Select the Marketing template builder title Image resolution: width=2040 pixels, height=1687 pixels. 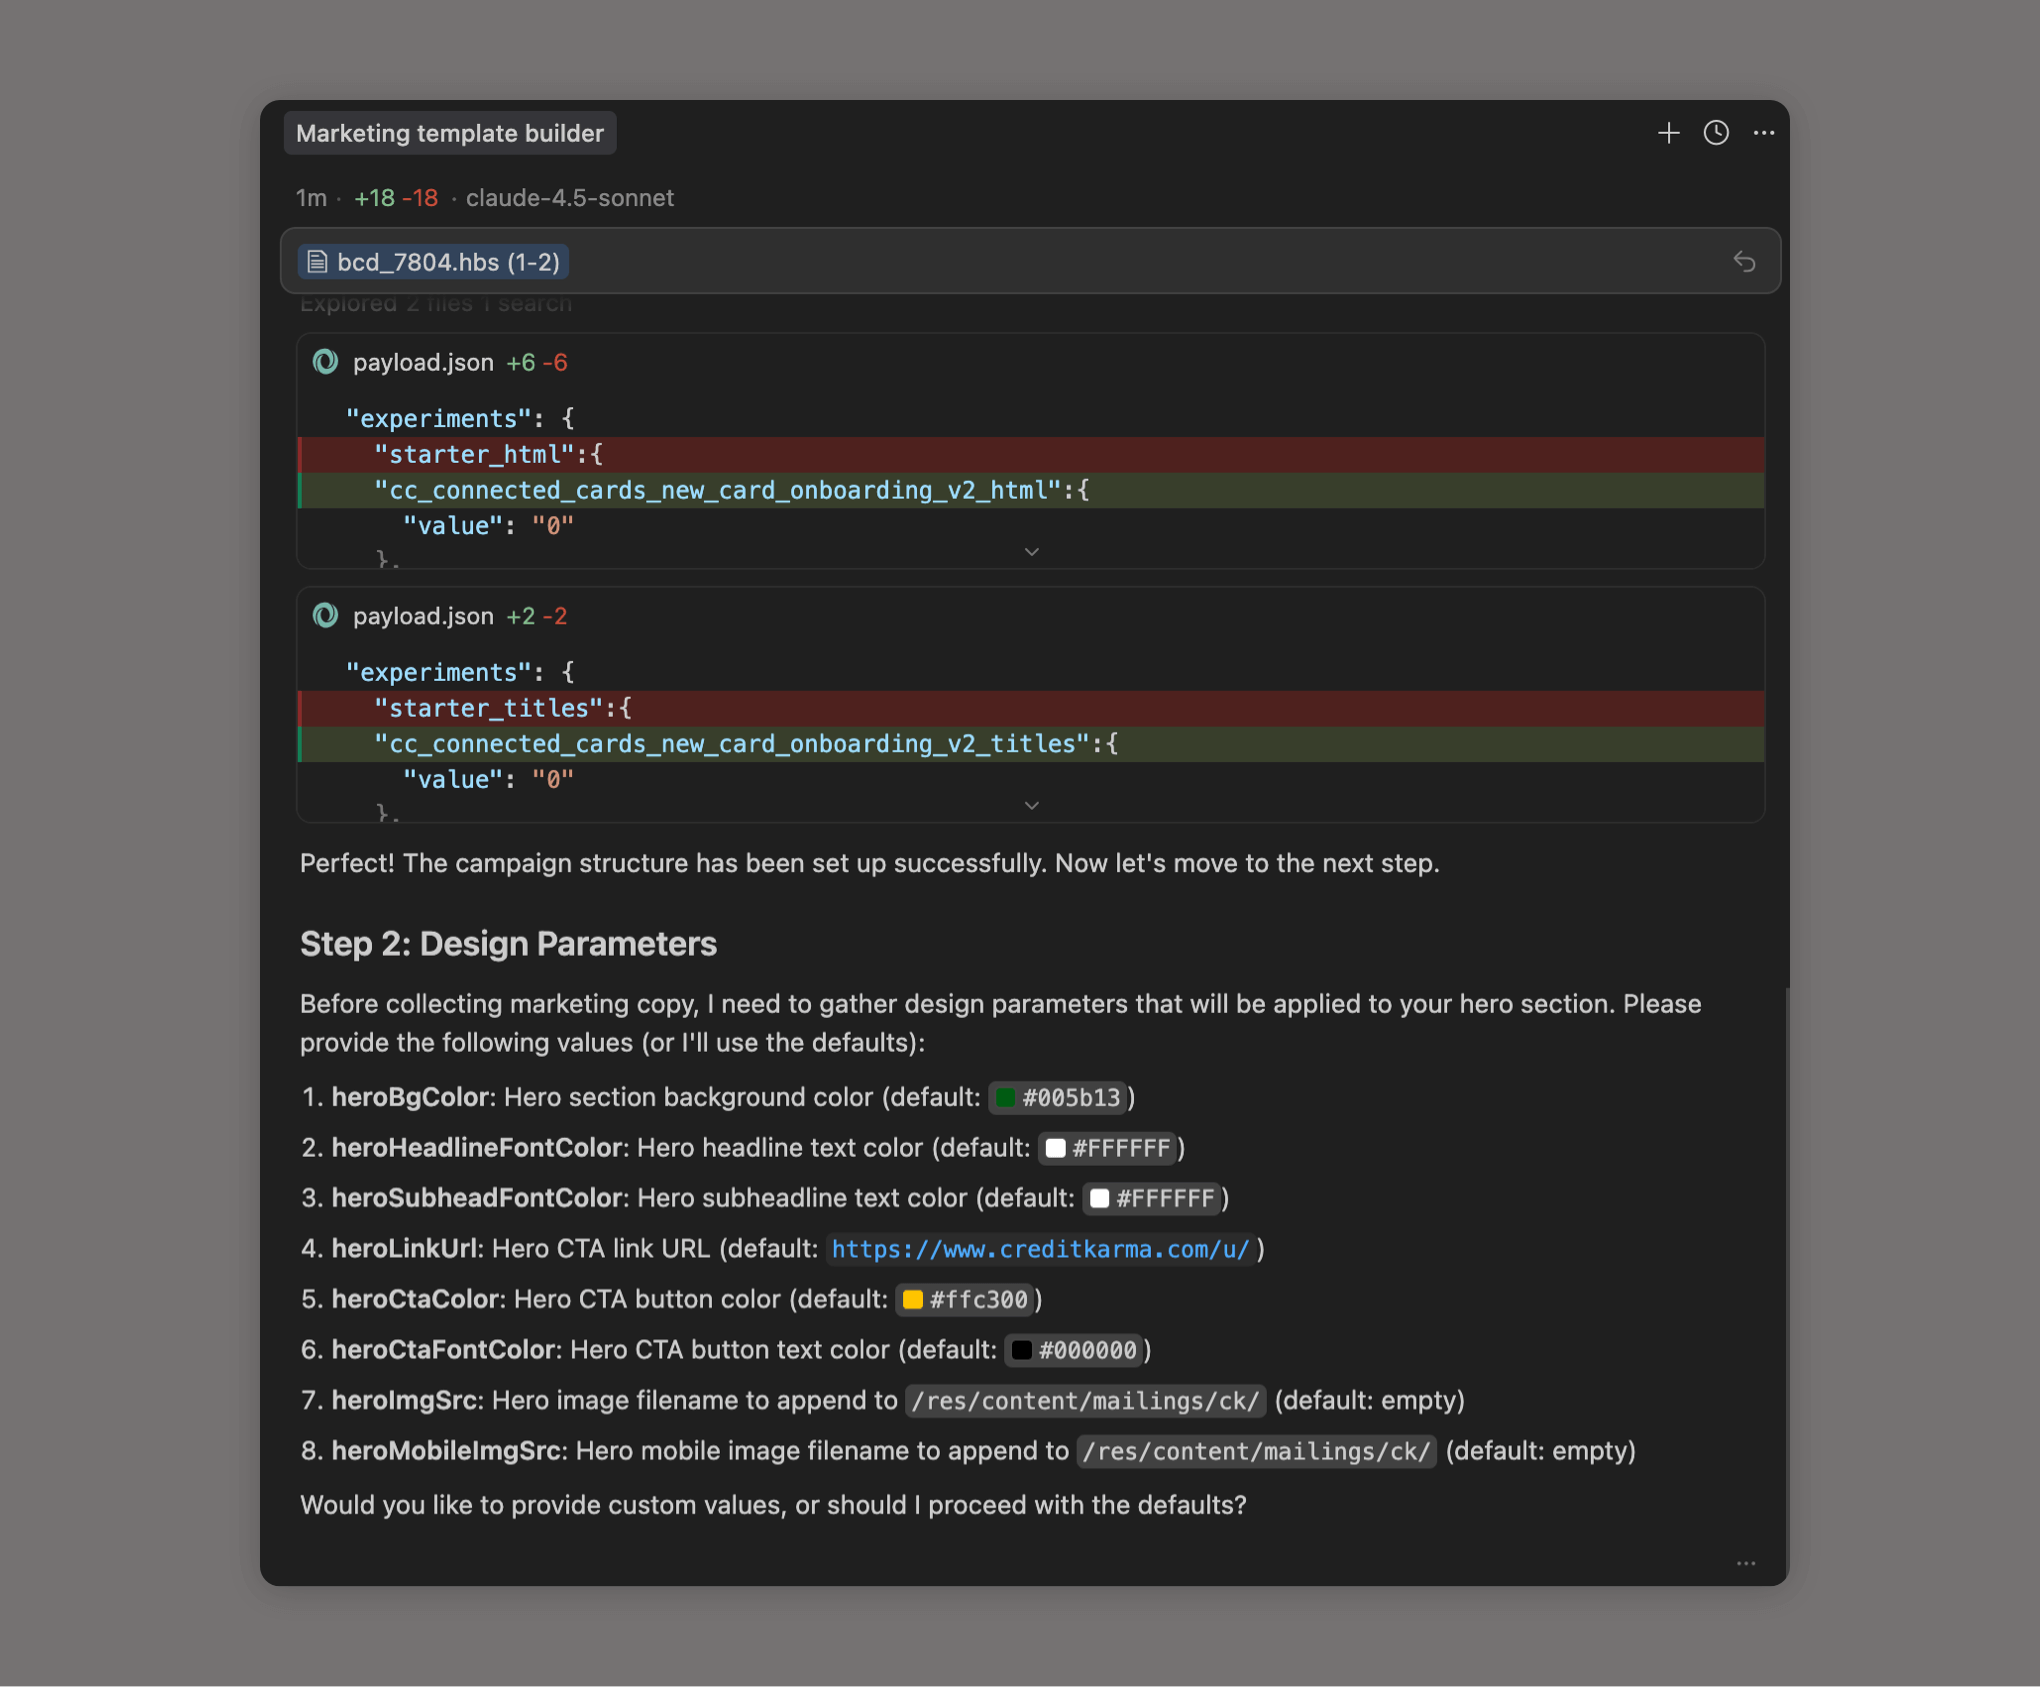449,132
